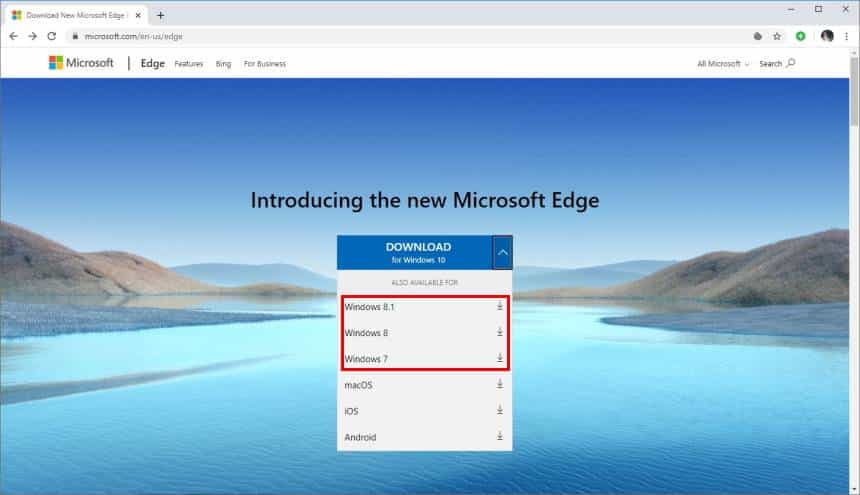Viewport: 860px width, 495px height.
Task: Click download icon for Windows 8
Action: 500,332
